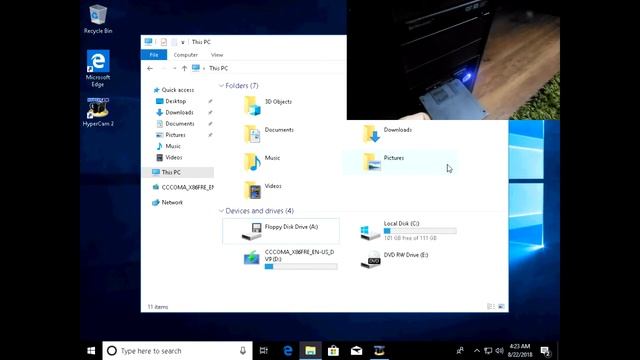Click This PC in the address bar
640x360 pixels.
click(x=218, y=68)
